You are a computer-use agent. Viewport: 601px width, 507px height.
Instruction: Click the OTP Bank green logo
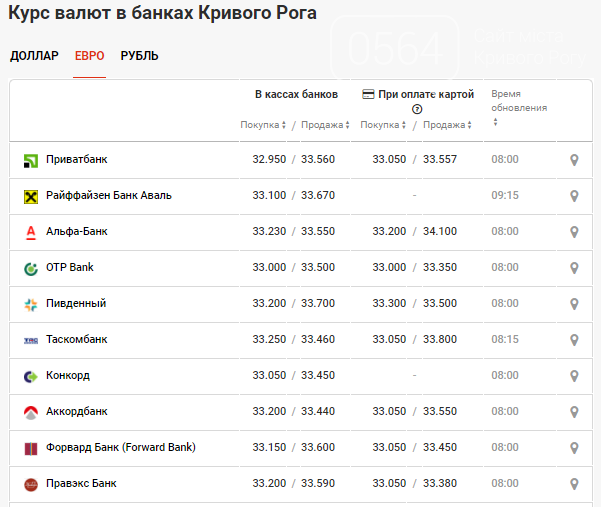tap(31, 269)
